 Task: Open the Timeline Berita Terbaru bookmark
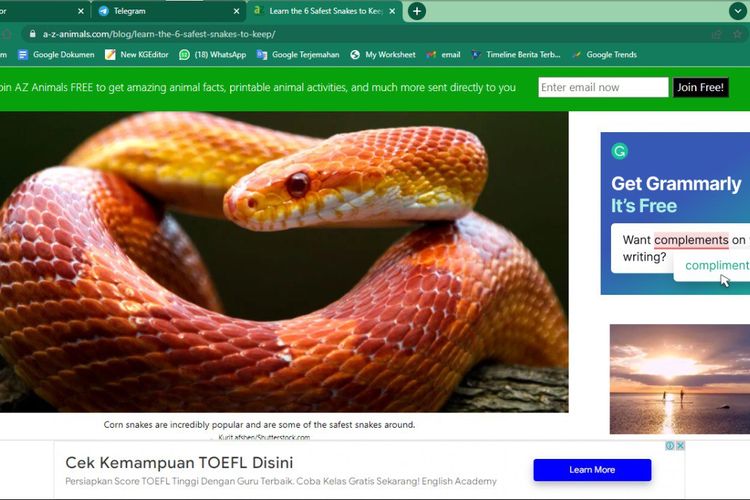516,55
